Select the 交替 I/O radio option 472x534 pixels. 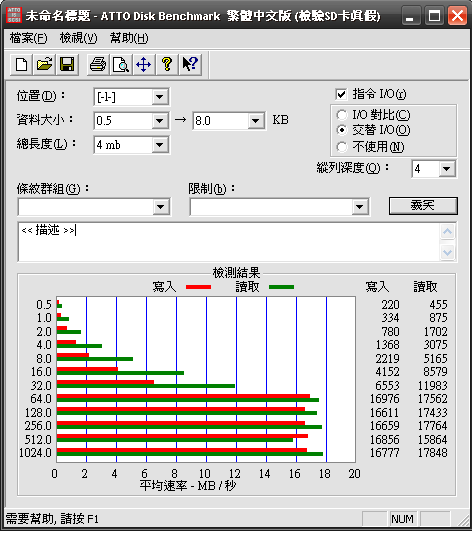(342, 130)
